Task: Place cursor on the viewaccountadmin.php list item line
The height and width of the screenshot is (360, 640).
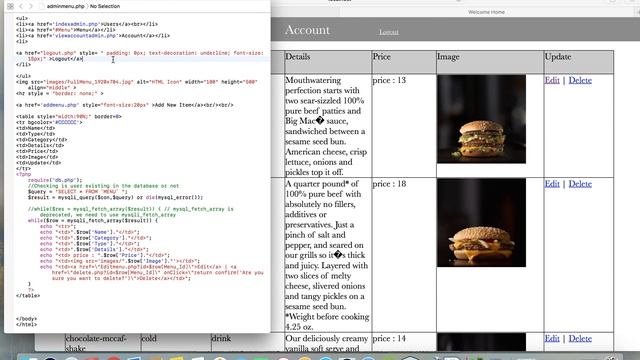Action: [93, 36]
